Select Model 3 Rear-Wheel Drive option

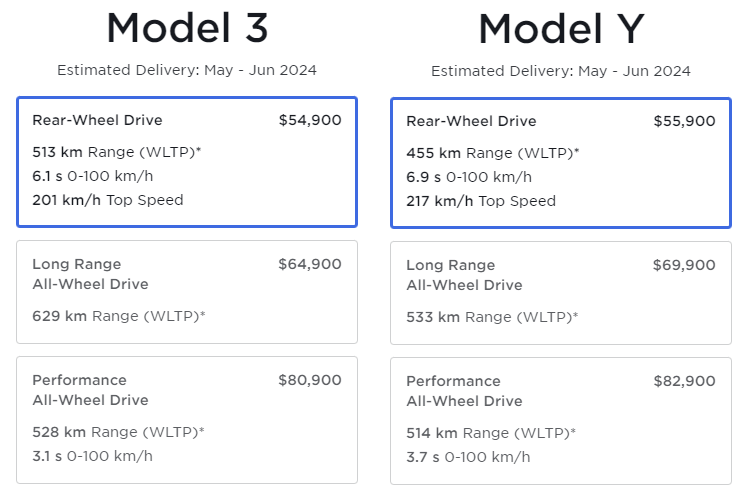(187, 161)
